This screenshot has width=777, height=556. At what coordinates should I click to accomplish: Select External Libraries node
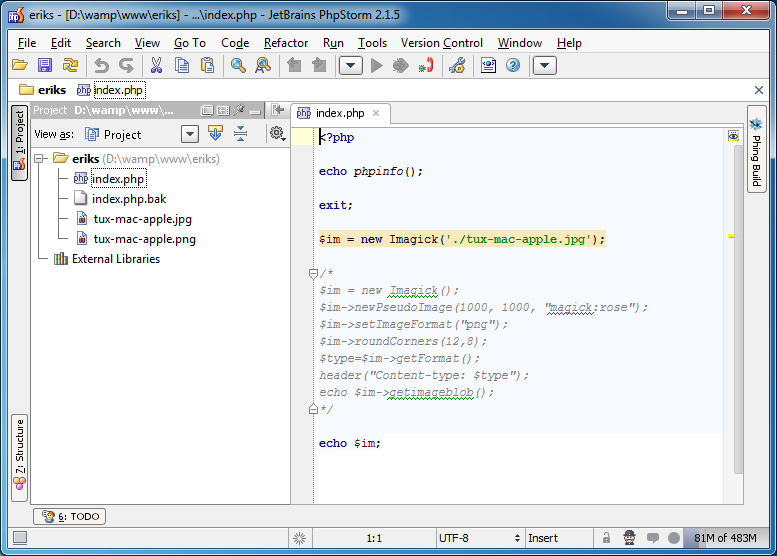[107, 259]
